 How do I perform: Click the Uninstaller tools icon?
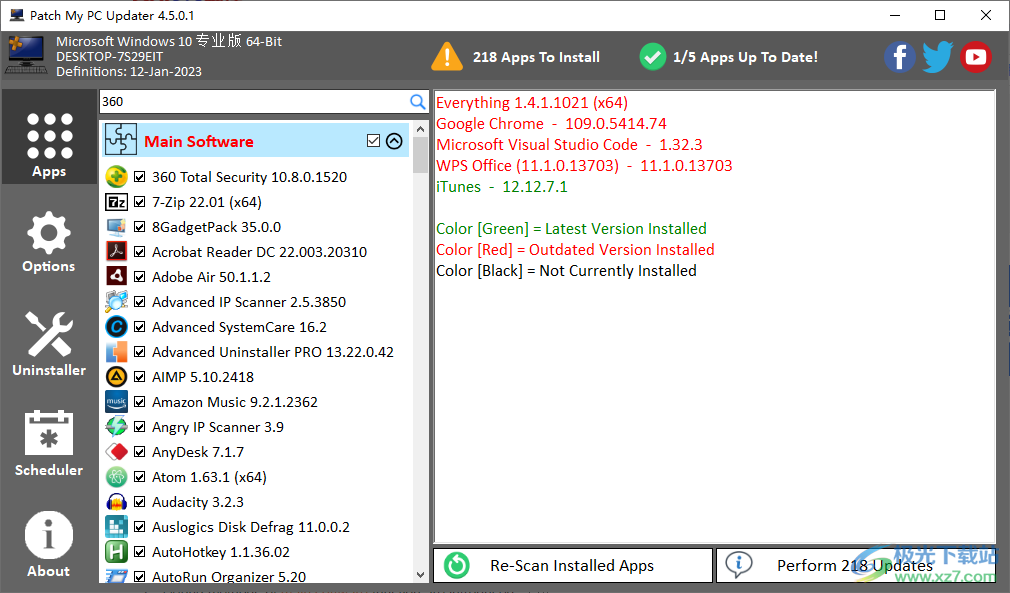coord(48,334)
